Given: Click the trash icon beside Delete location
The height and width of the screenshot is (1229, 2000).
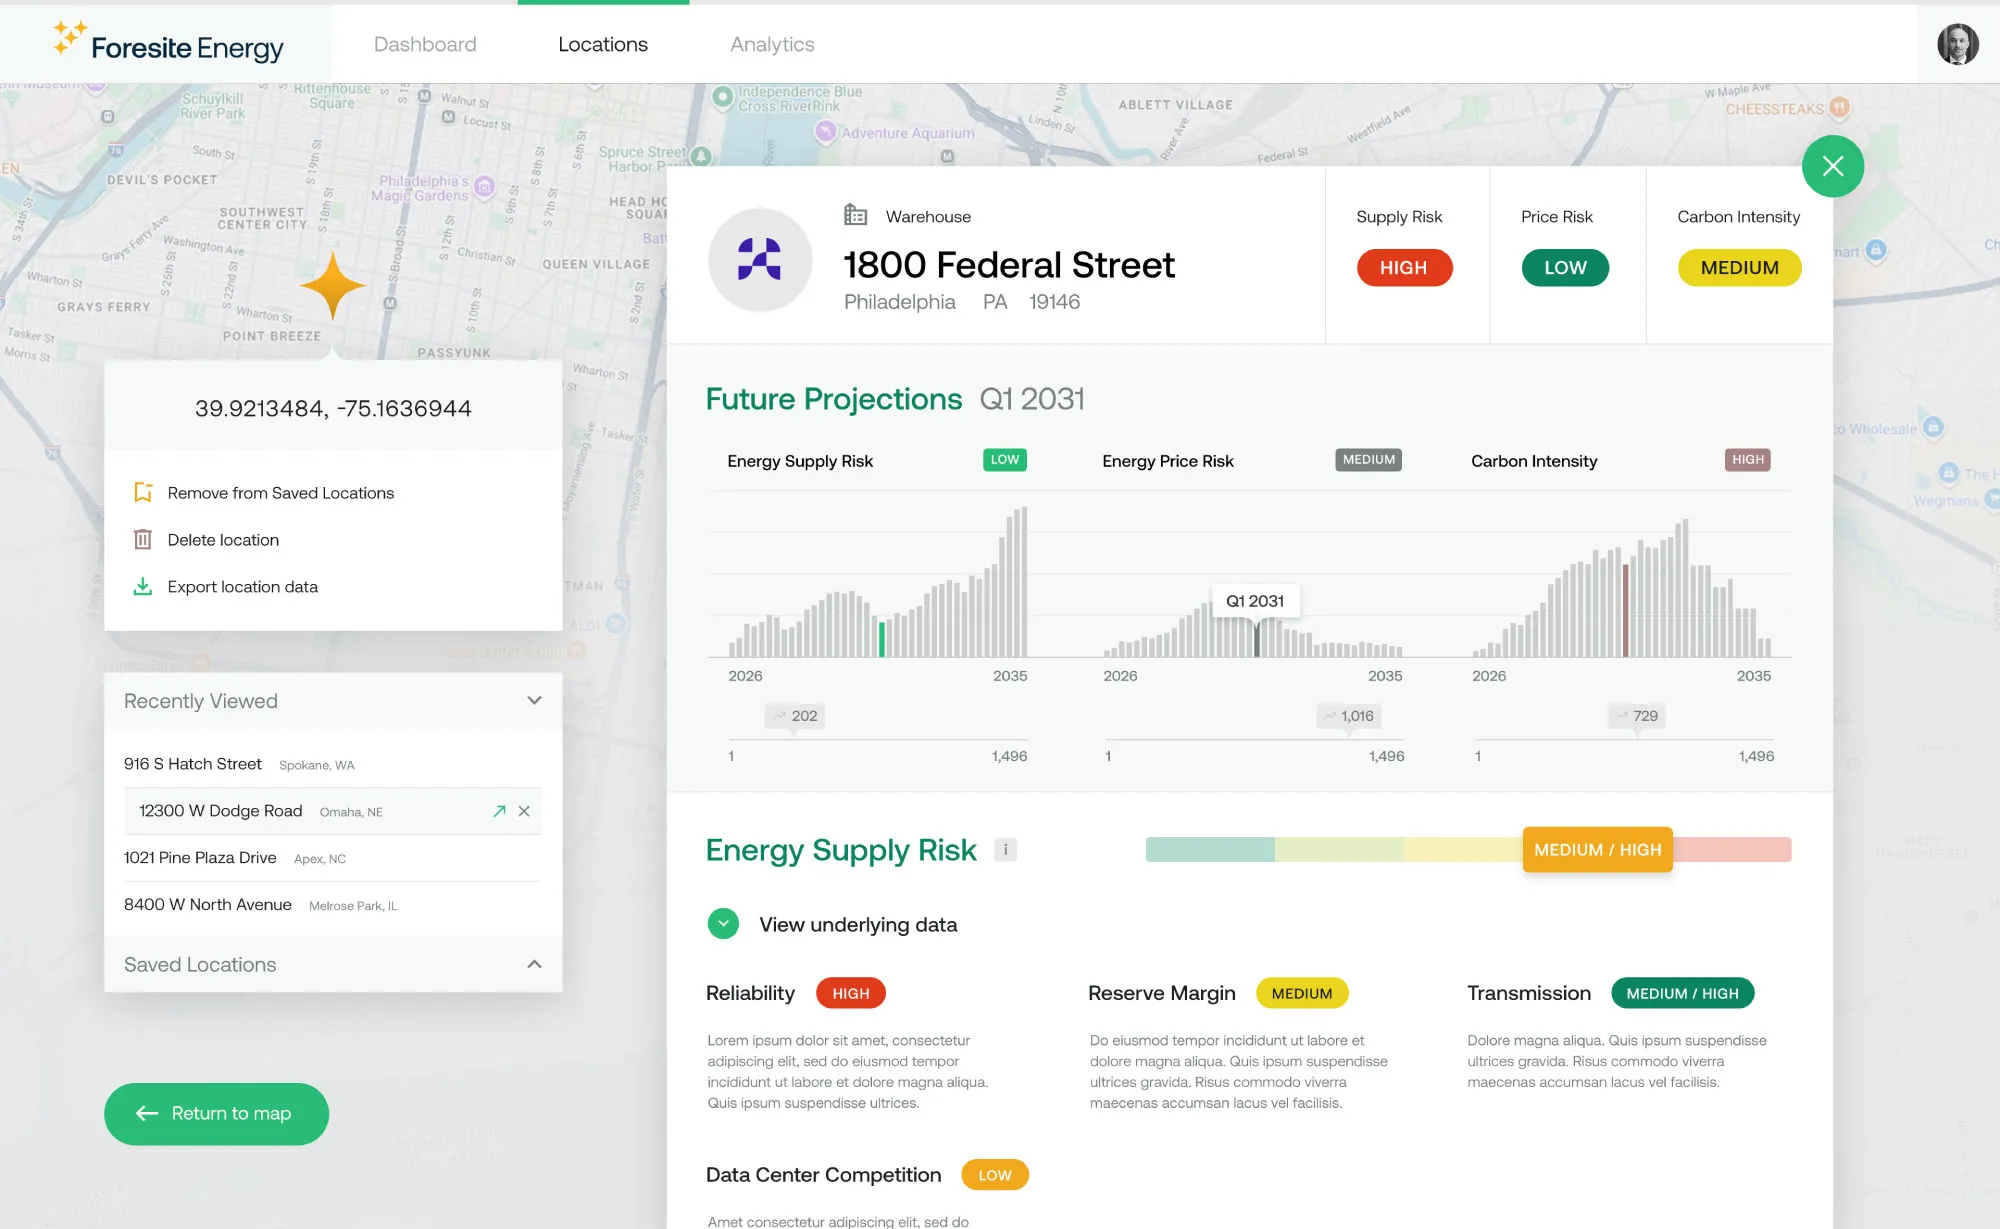Looking at the screenshot, I should (143, 540).
